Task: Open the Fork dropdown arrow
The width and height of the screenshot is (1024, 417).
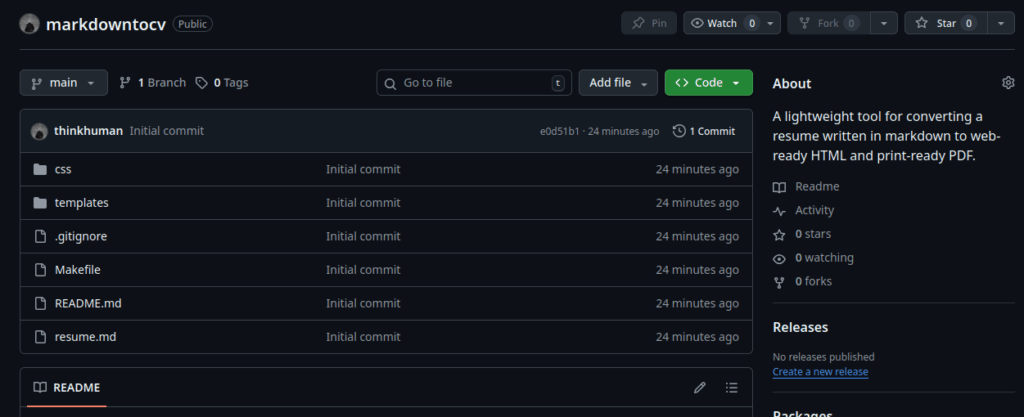Action: click(884, 23)
